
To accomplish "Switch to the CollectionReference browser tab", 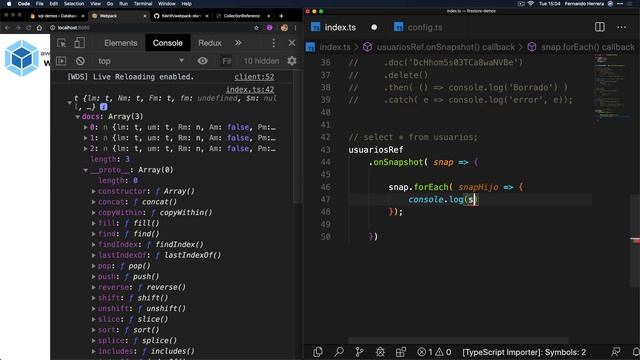I will coord(243,16).
